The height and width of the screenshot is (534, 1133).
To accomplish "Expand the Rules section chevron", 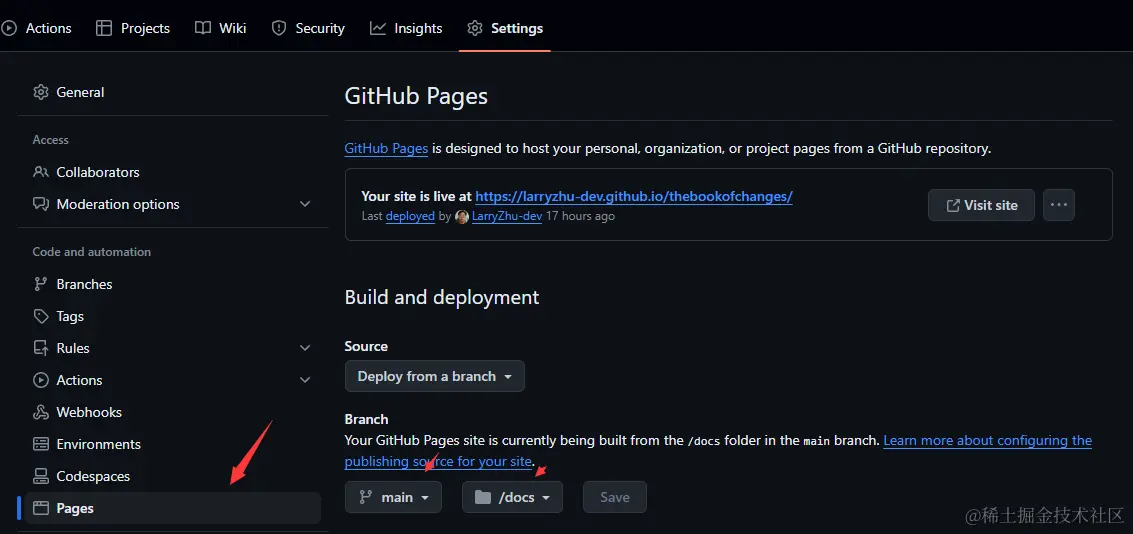I will (305, 348).
